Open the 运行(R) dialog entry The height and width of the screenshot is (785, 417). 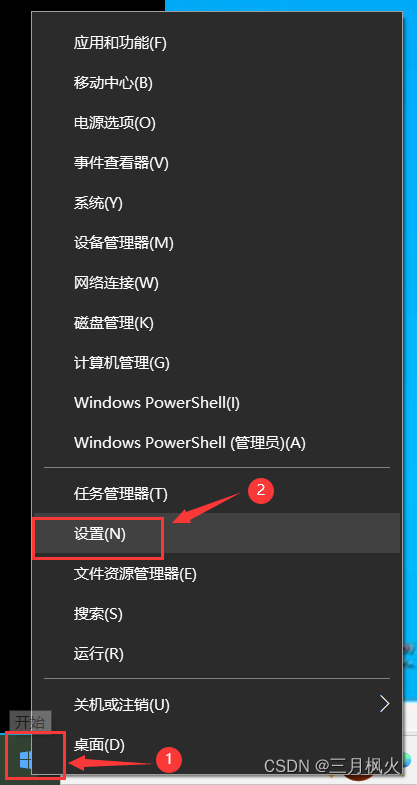pos(99,654)
